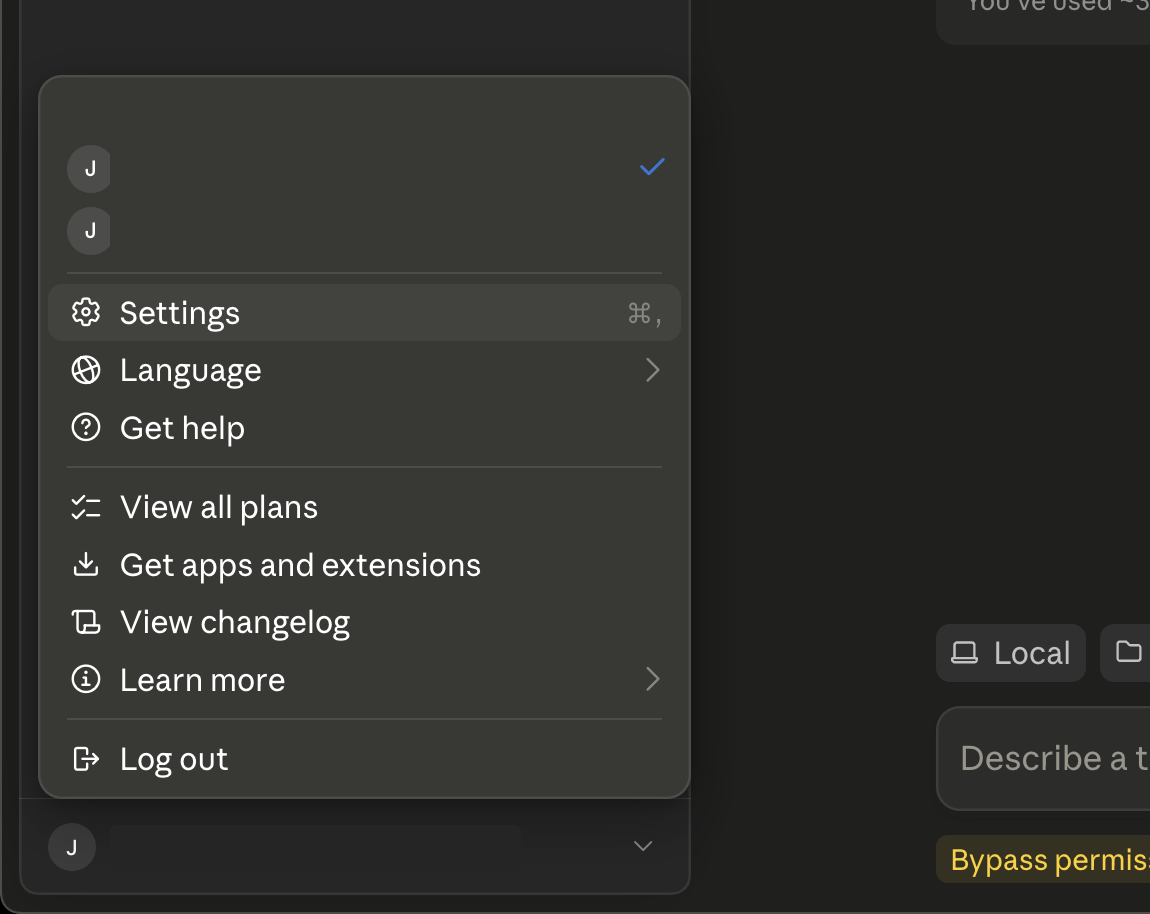Choose View all plans
Image resolution: width=1150 pixels, height=914 pixels.
coord(364,508)
